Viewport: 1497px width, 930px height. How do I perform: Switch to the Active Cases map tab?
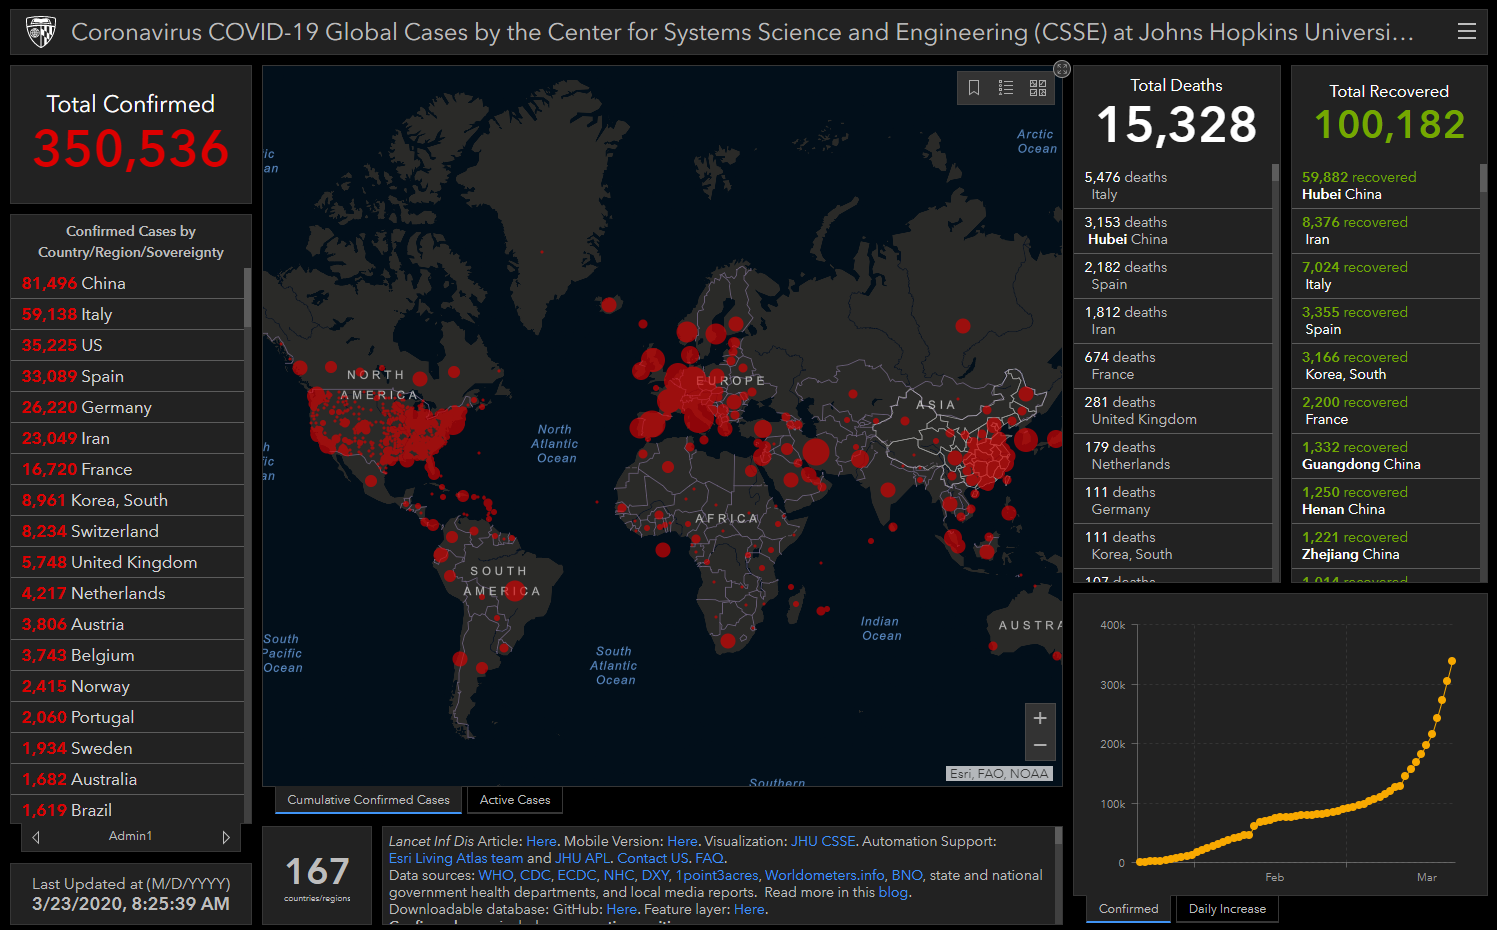(x=515, y=800)
